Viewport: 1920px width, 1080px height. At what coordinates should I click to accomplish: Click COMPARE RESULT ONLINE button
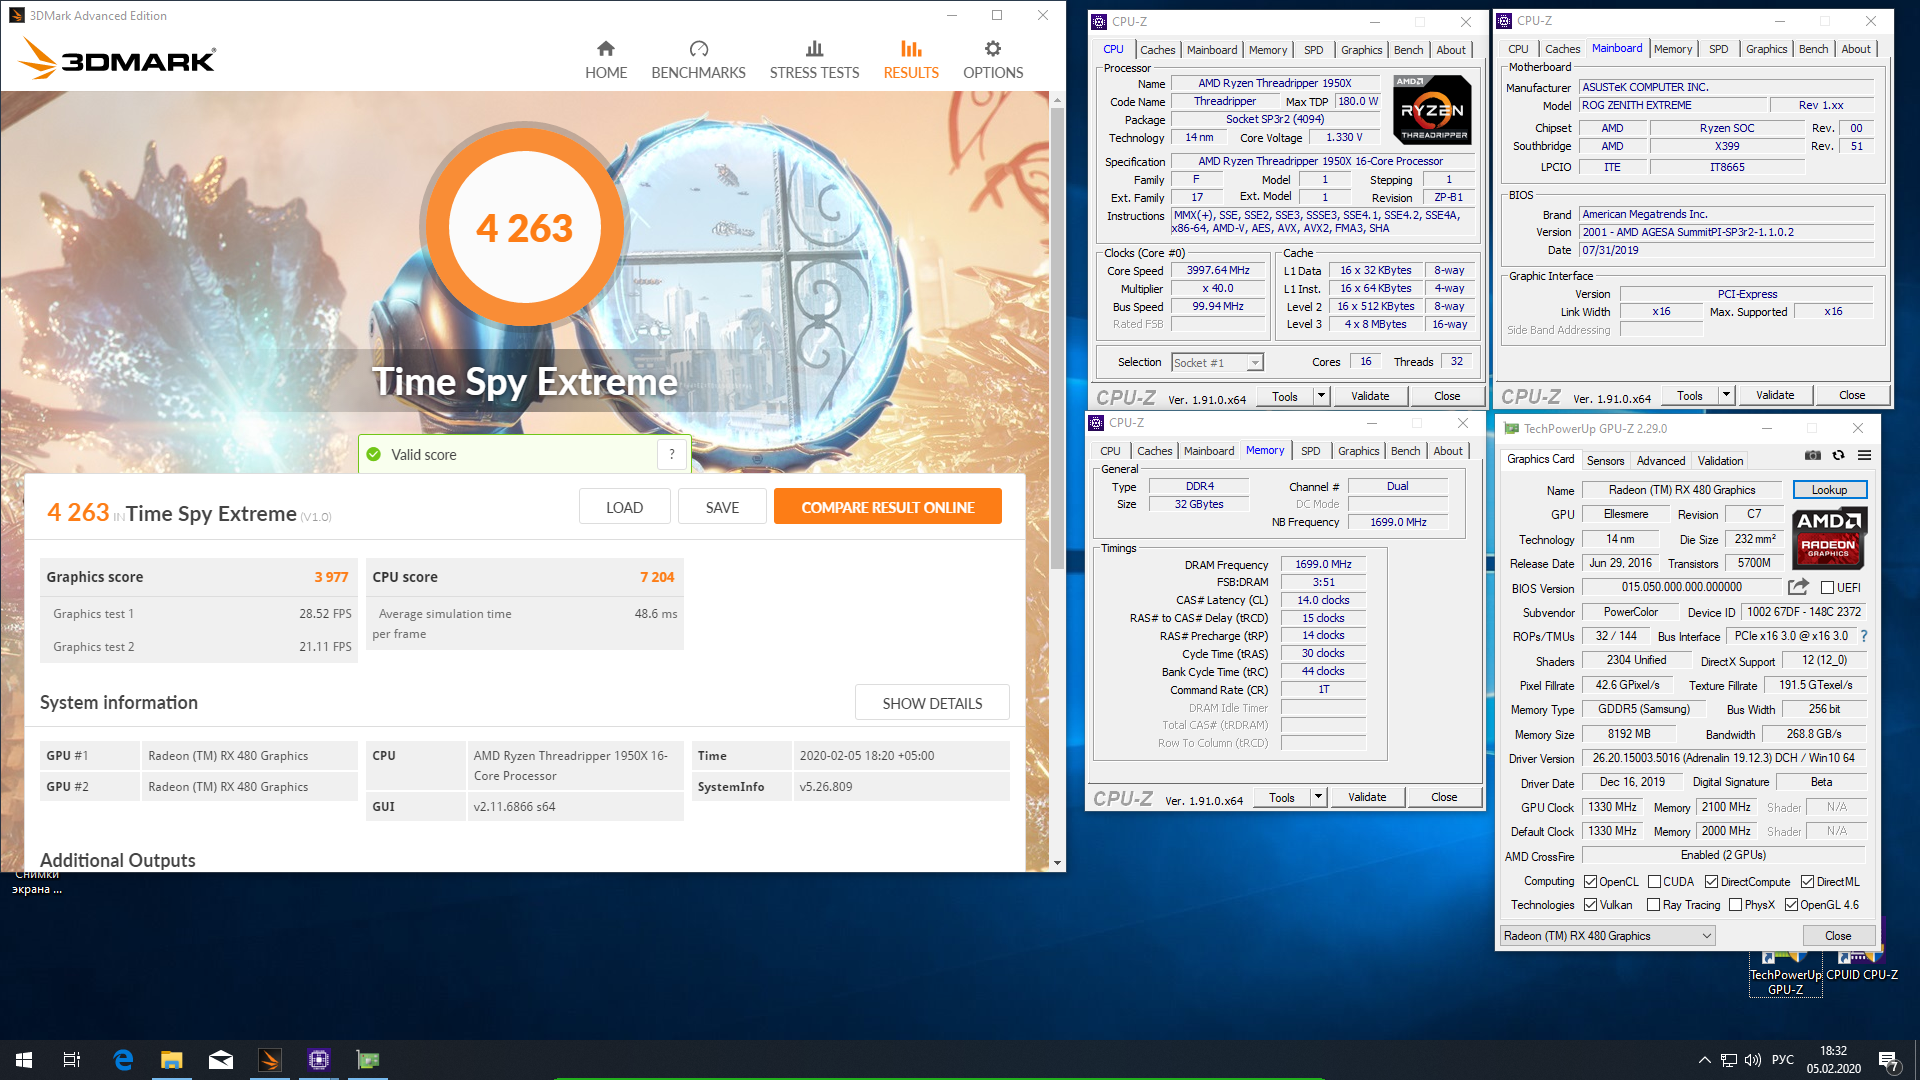(888, 507)
